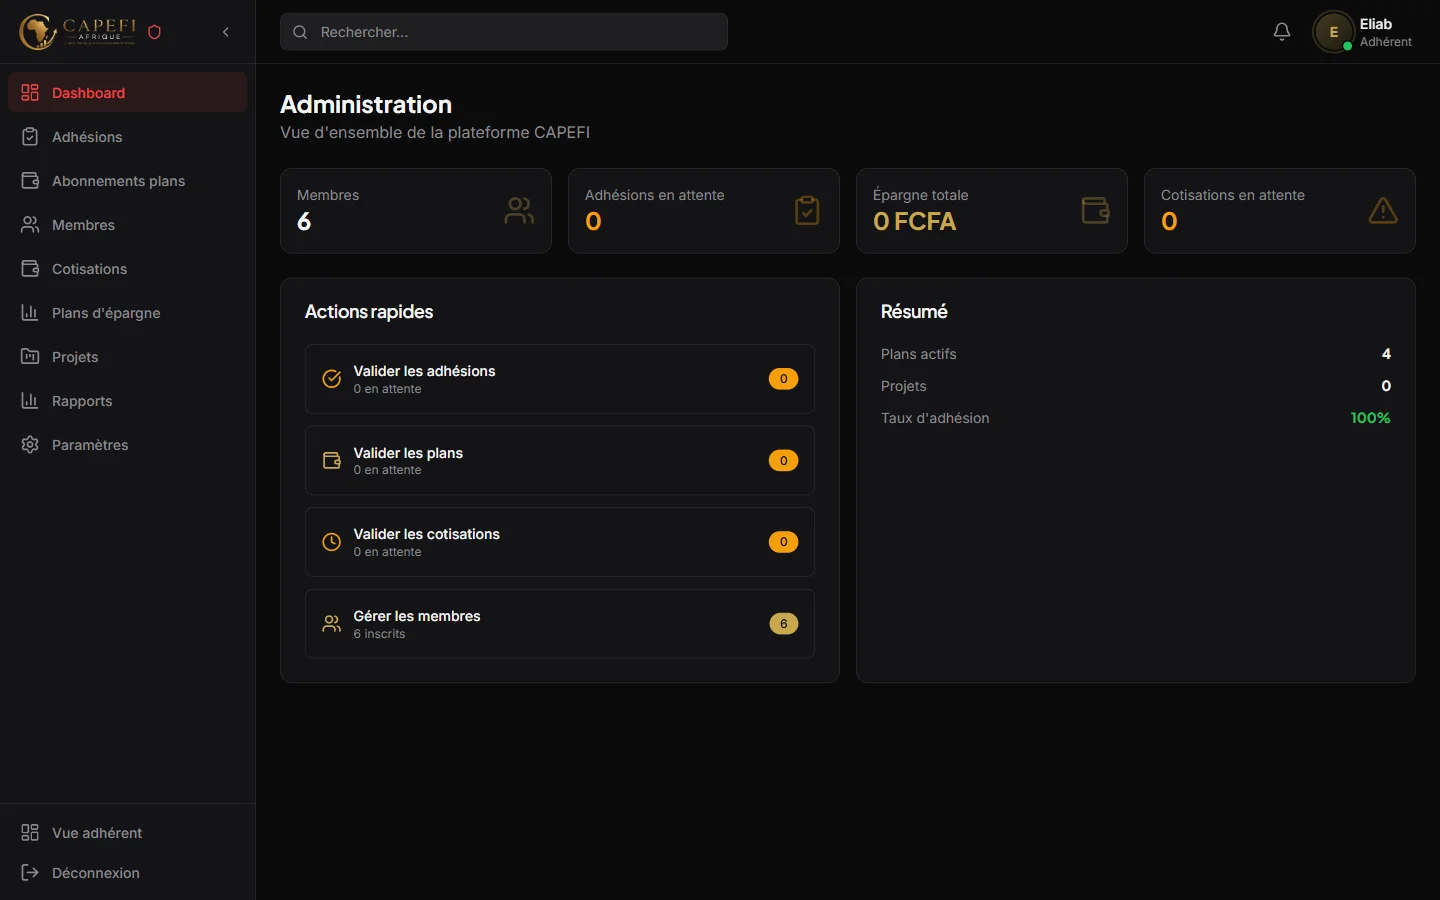The width and height of the screenshot is (1440, 900).
Task: Open Valider les adhésions quick action
Action: (560, 379)
